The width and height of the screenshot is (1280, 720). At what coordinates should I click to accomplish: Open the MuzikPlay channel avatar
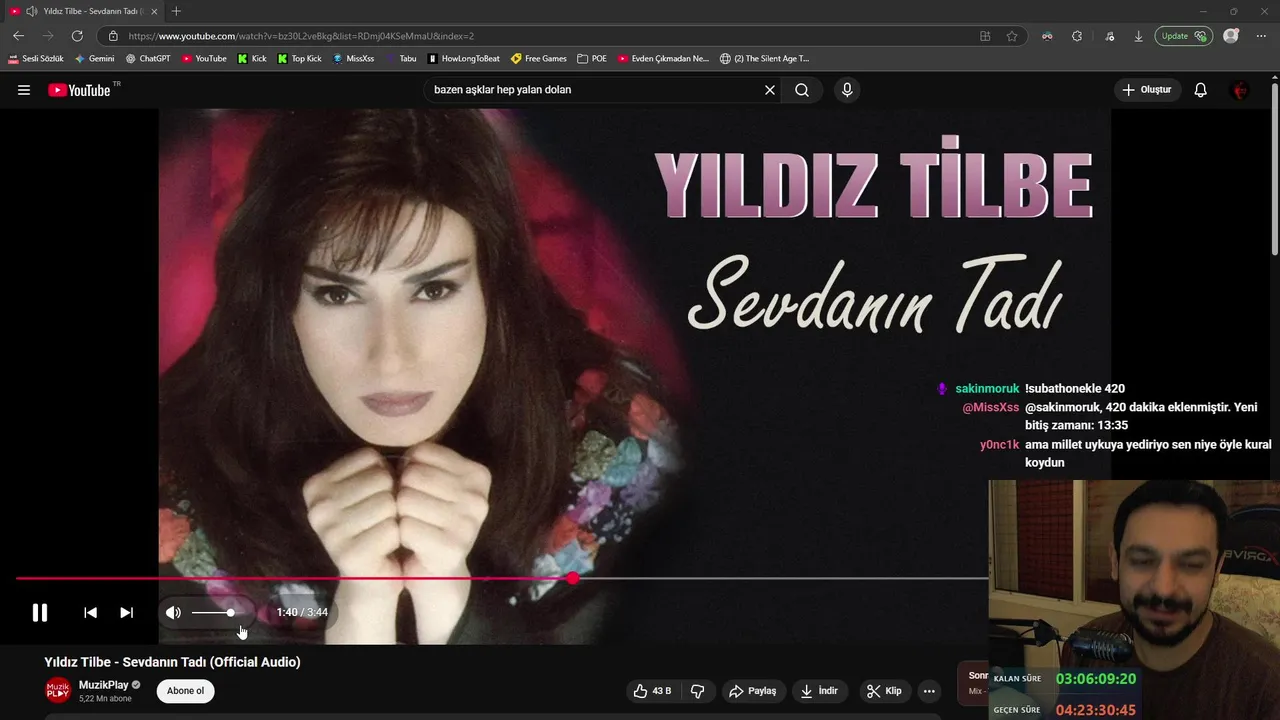[58, 691]
